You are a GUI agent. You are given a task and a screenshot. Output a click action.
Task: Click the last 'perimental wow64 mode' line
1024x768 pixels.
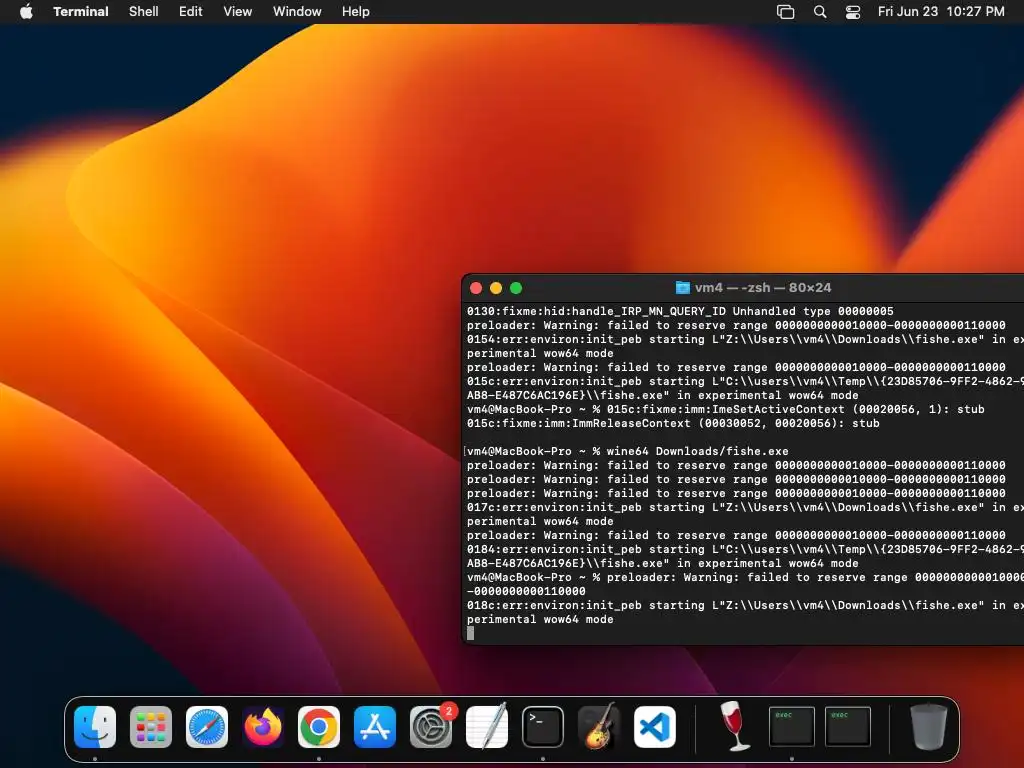pos(540,619)
